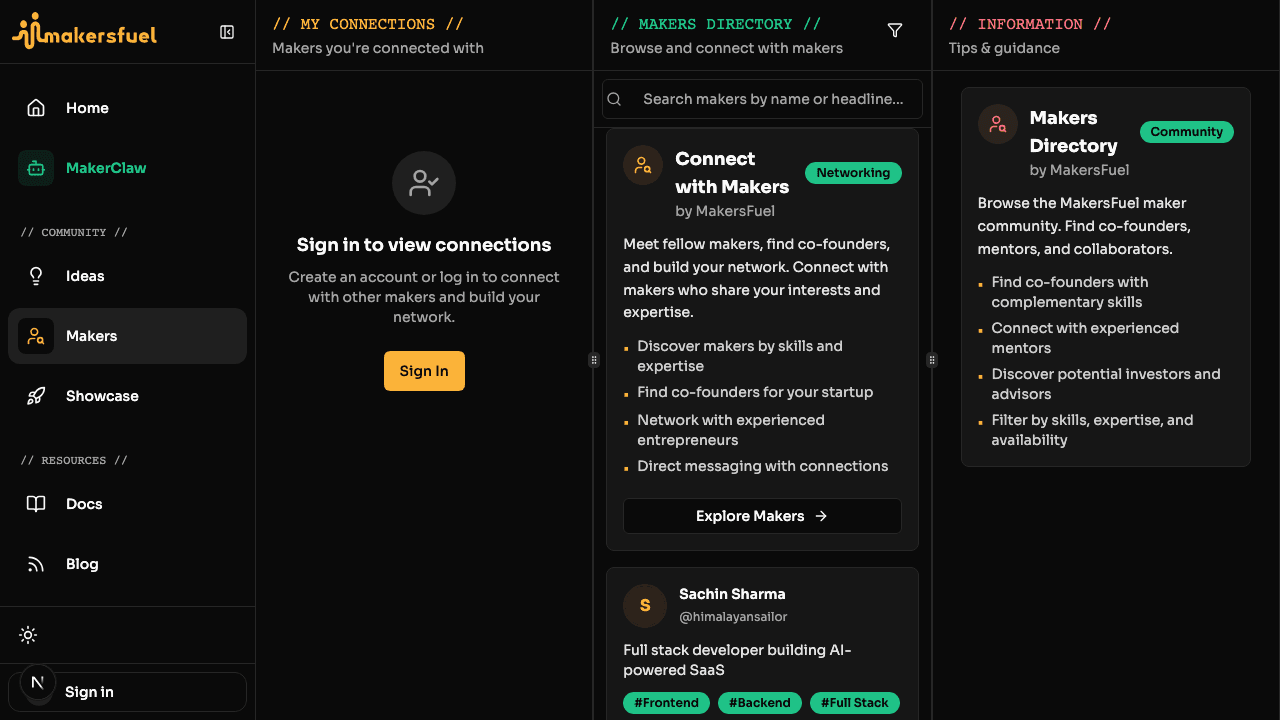The height and width of the screenshot is (720, 1280).
Task: Click the Makers Directory info card icon
Action: tap(998, 124)
